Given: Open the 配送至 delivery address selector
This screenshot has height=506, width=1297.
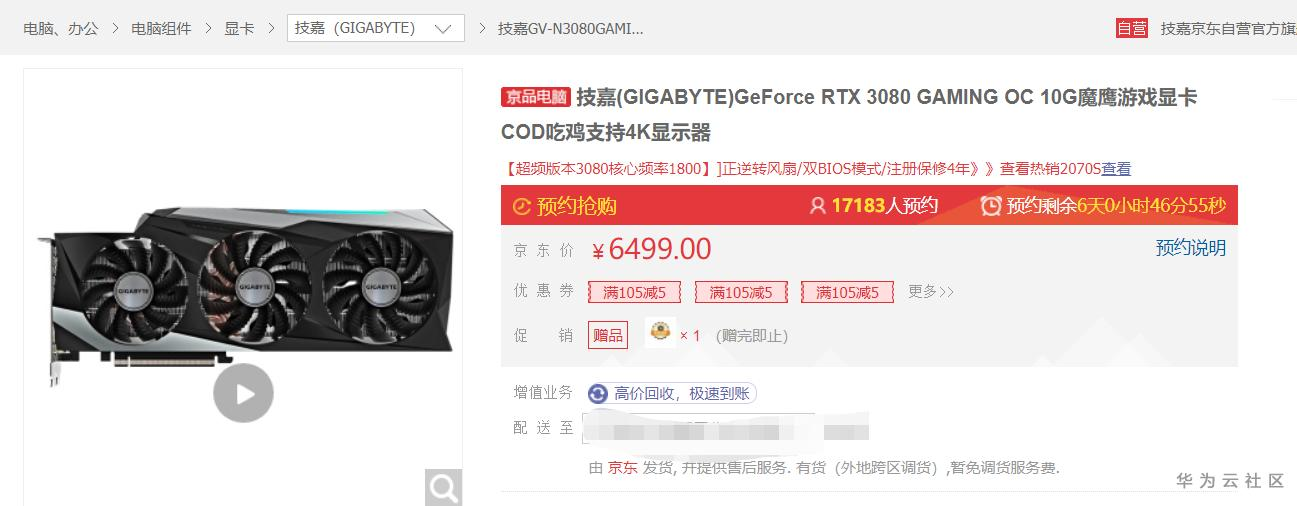Looking at the screenshot, I should pos(726,428).
